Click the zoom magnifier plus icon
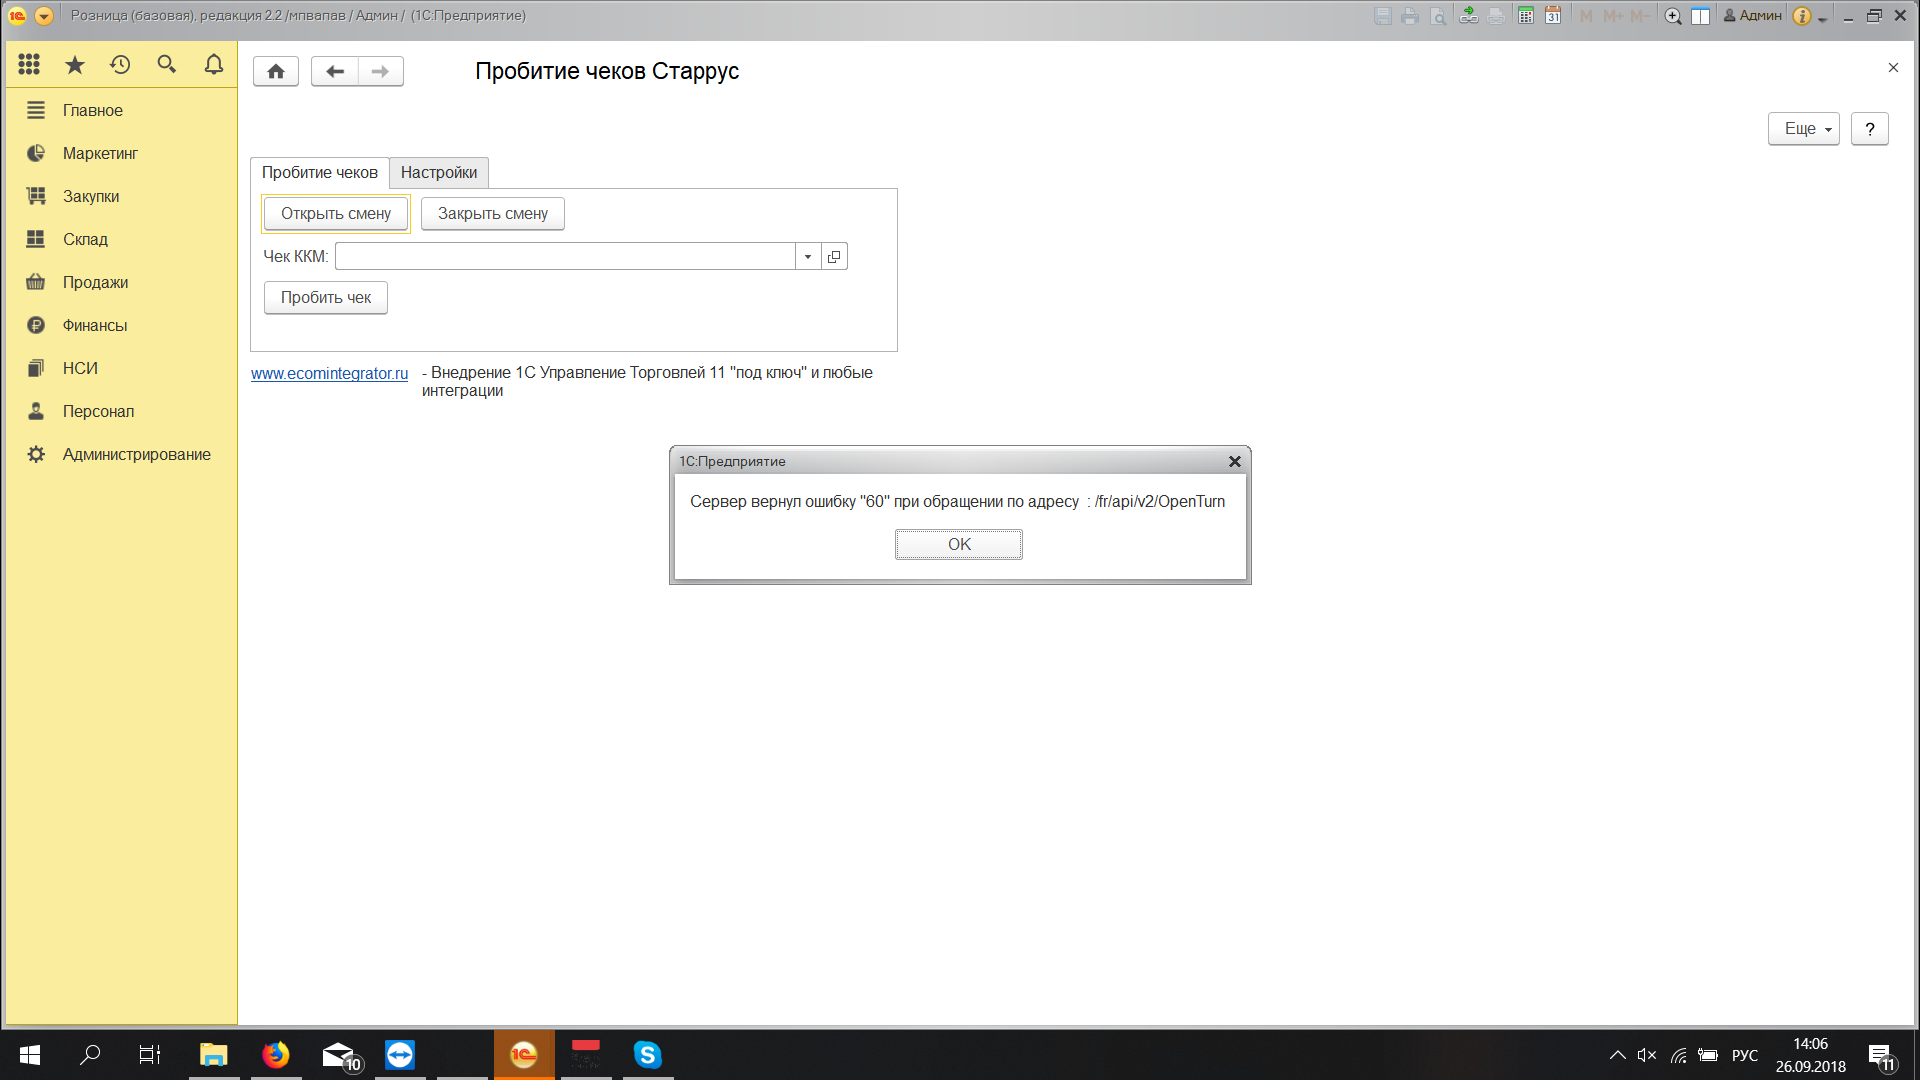Viewport: 1920px width, 1080px height. [x=1673, y=16]
